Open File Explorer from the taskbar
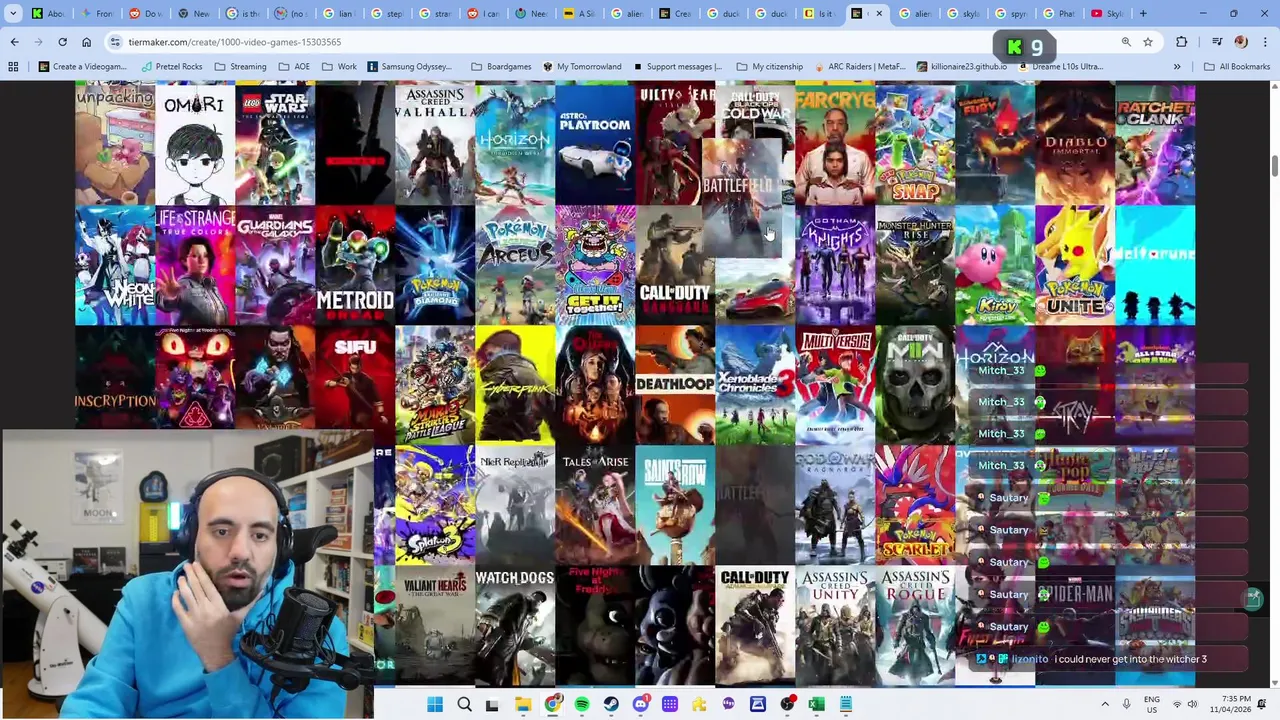This screenshot has height=720, width=1280. [x=523, y=705]
